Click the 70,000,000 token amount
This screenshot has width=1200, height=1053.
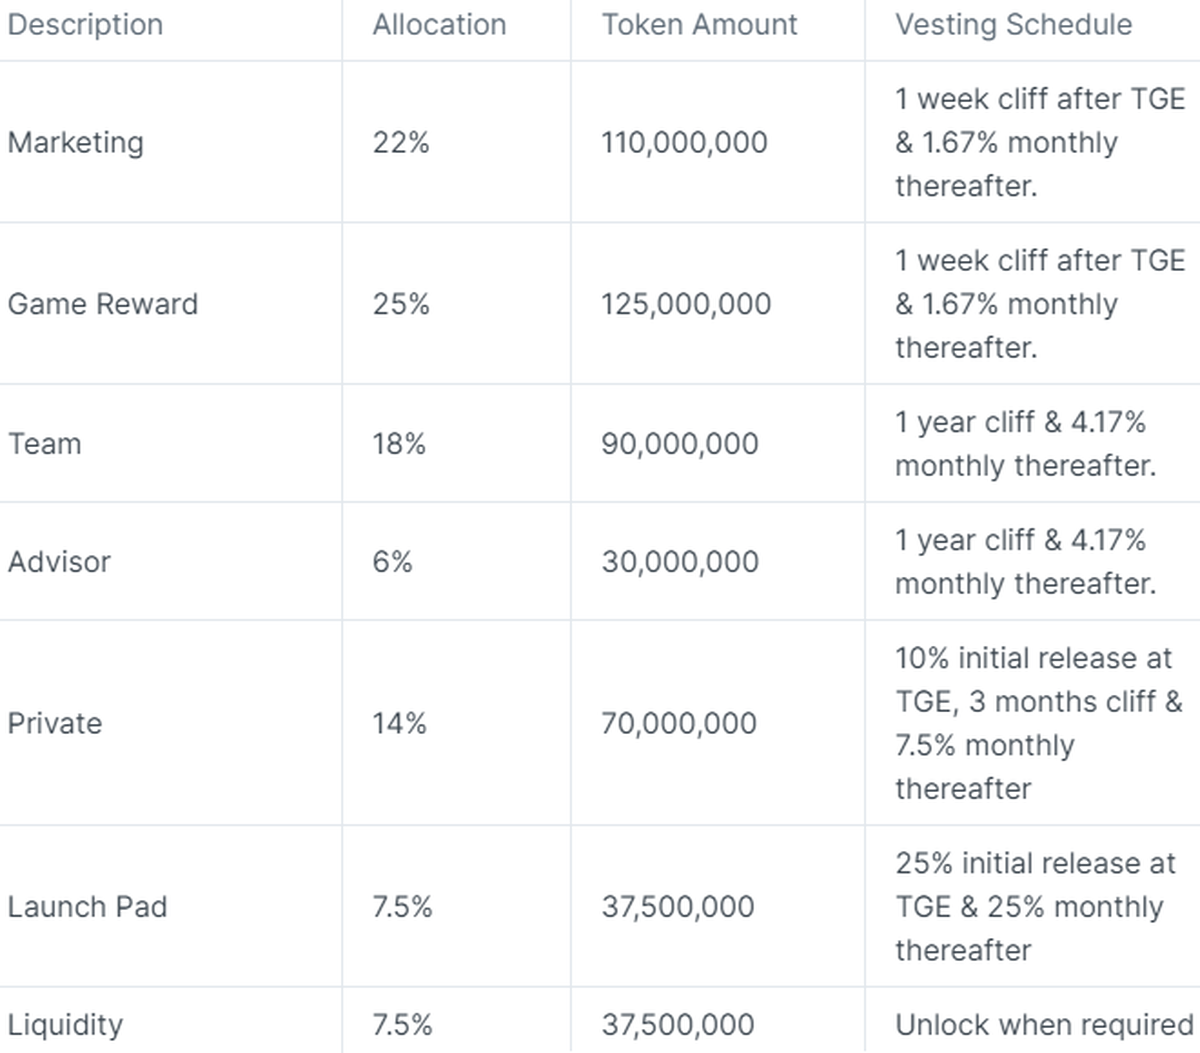(678, 724)
